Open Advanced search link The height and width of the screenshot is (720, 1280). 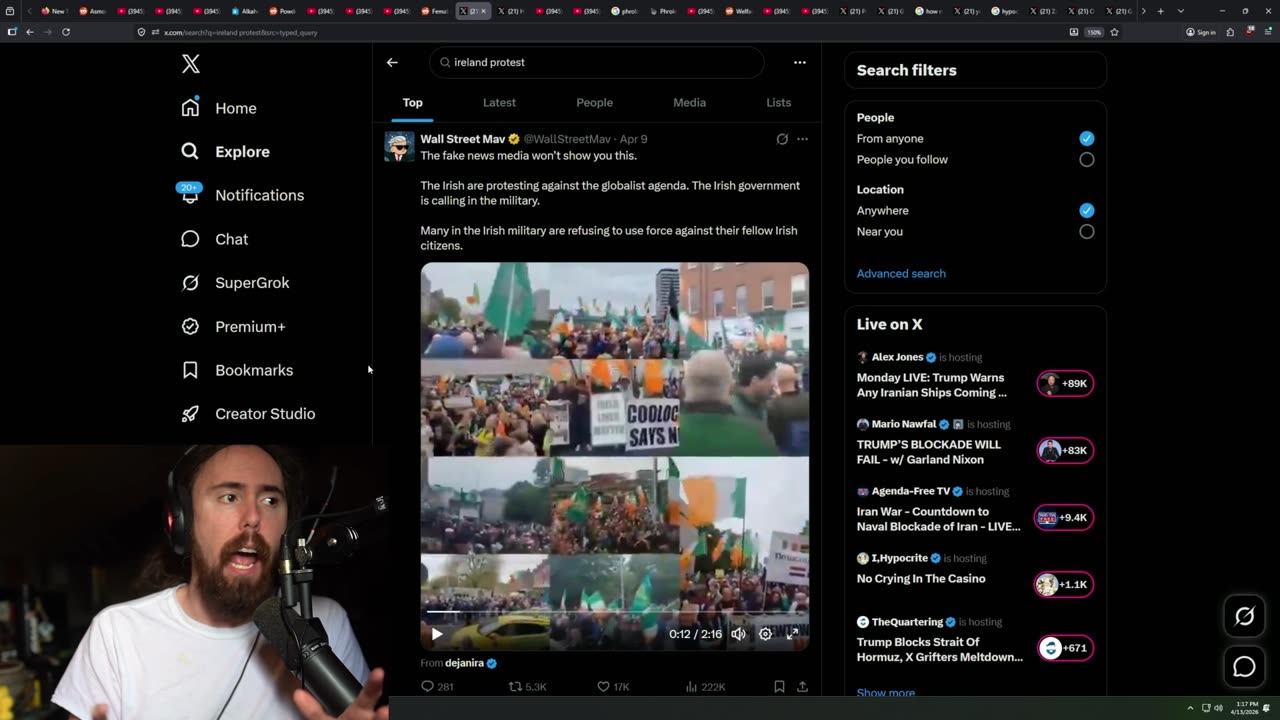[901, 273]
